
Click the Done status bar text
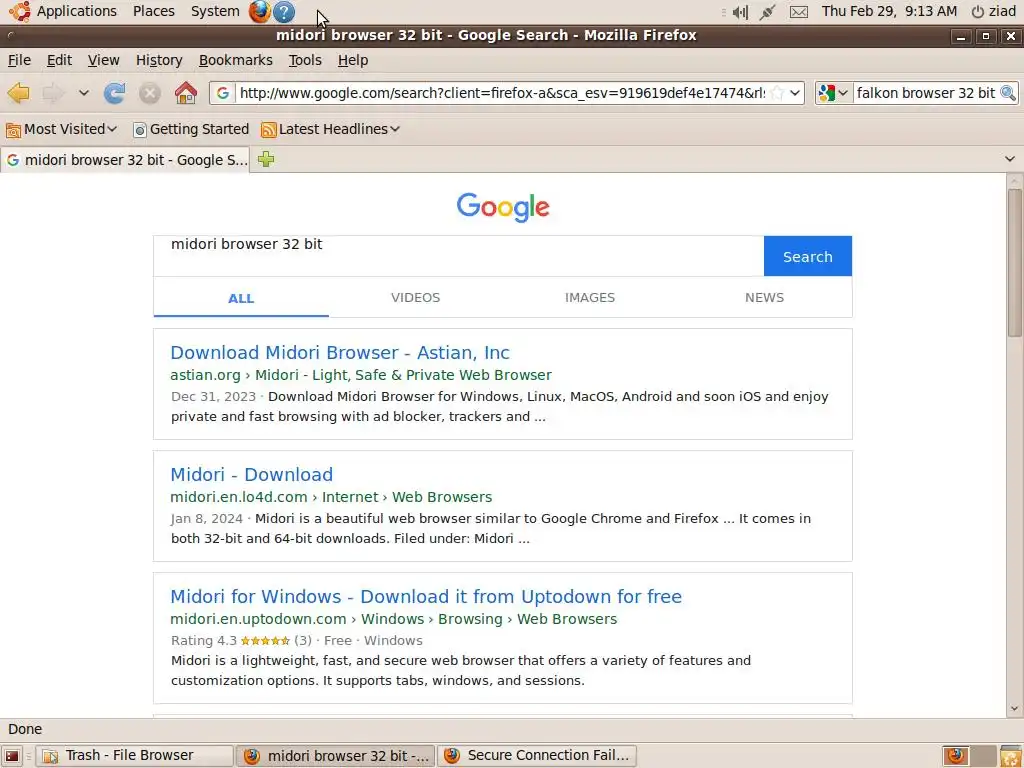(25, 729)
